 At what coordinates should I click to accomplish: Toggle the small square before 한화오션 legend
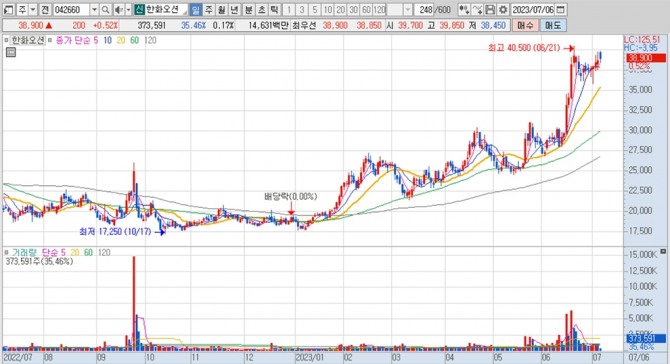(x=6, y=40)
